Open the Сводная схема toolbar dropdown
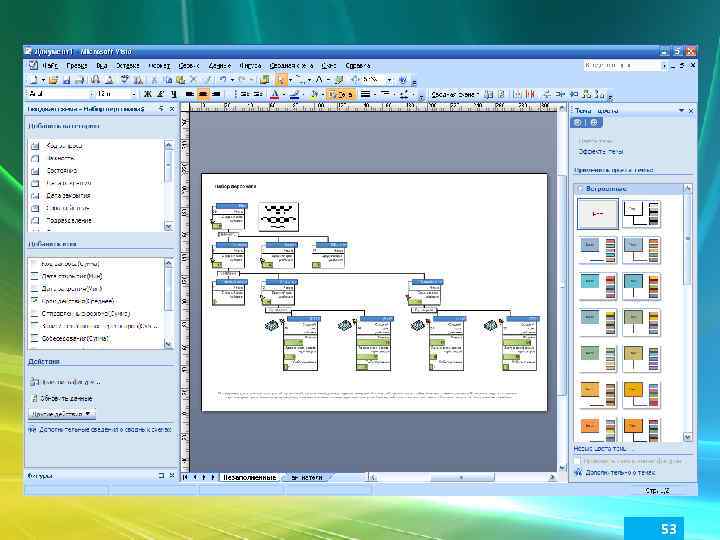Image resolution: width=720 pixels, height=540 pixels. tap(455, 94)
